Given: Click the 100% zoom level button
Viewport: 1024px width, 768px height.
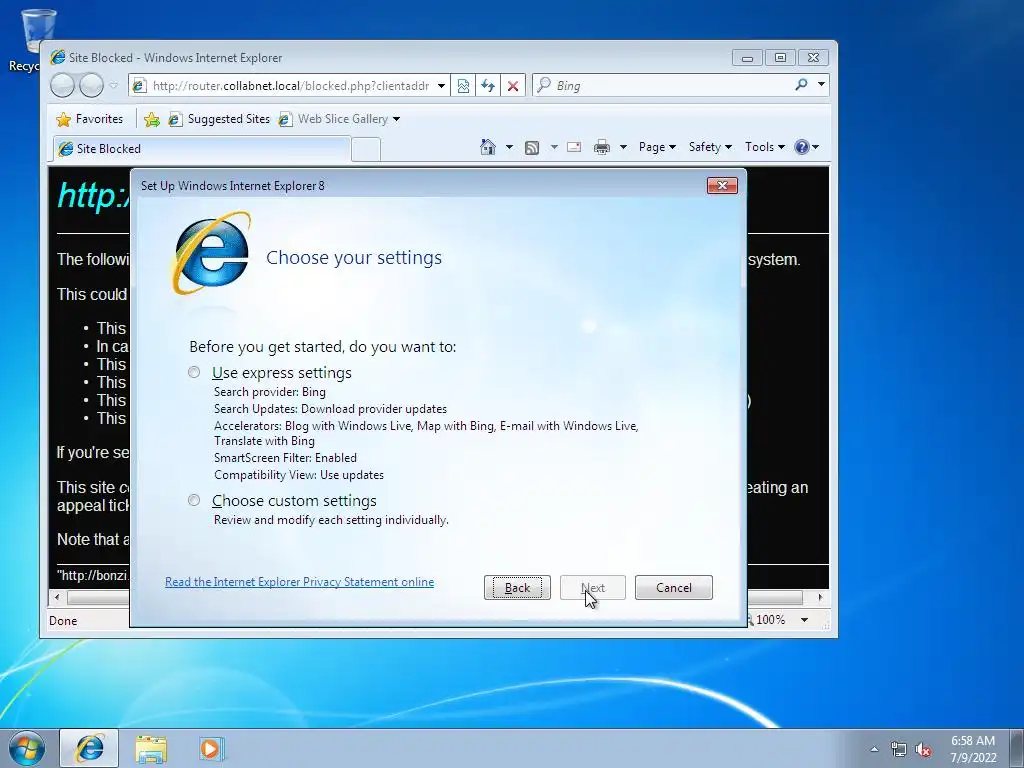Looking at the screenshot, I should click(769, 620).
